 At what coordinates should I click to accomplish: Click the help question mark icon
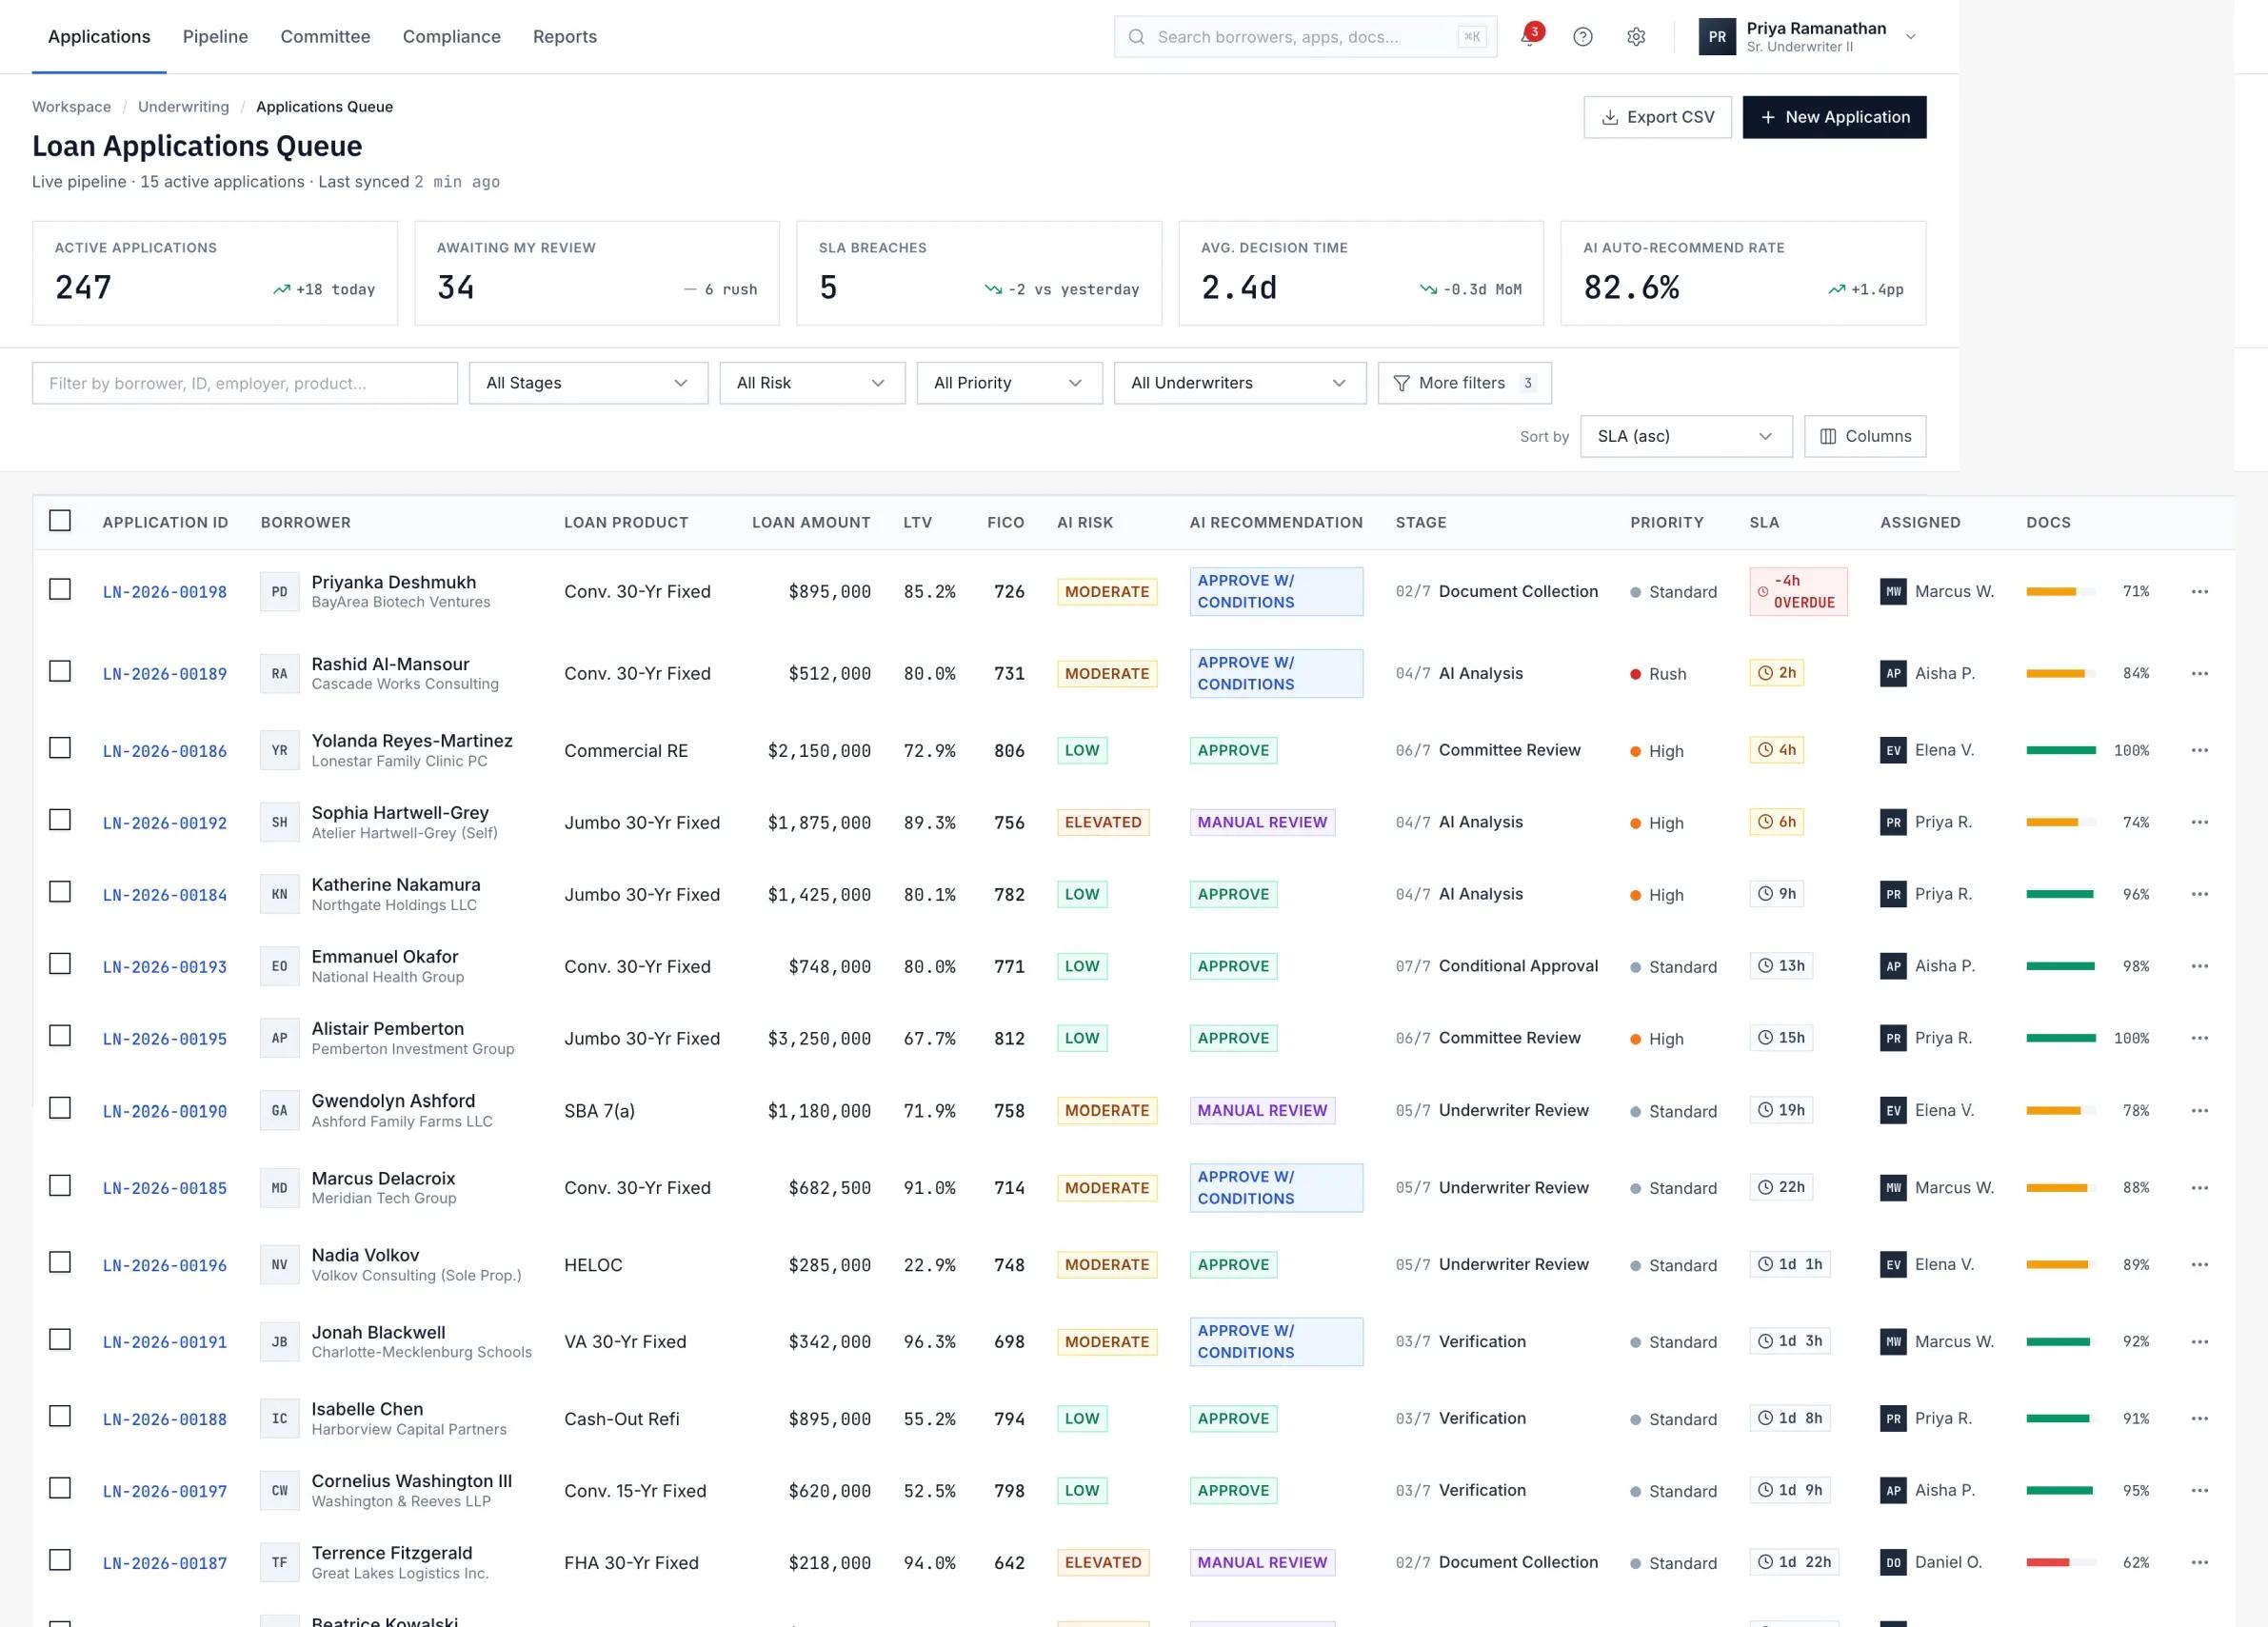1582,37
